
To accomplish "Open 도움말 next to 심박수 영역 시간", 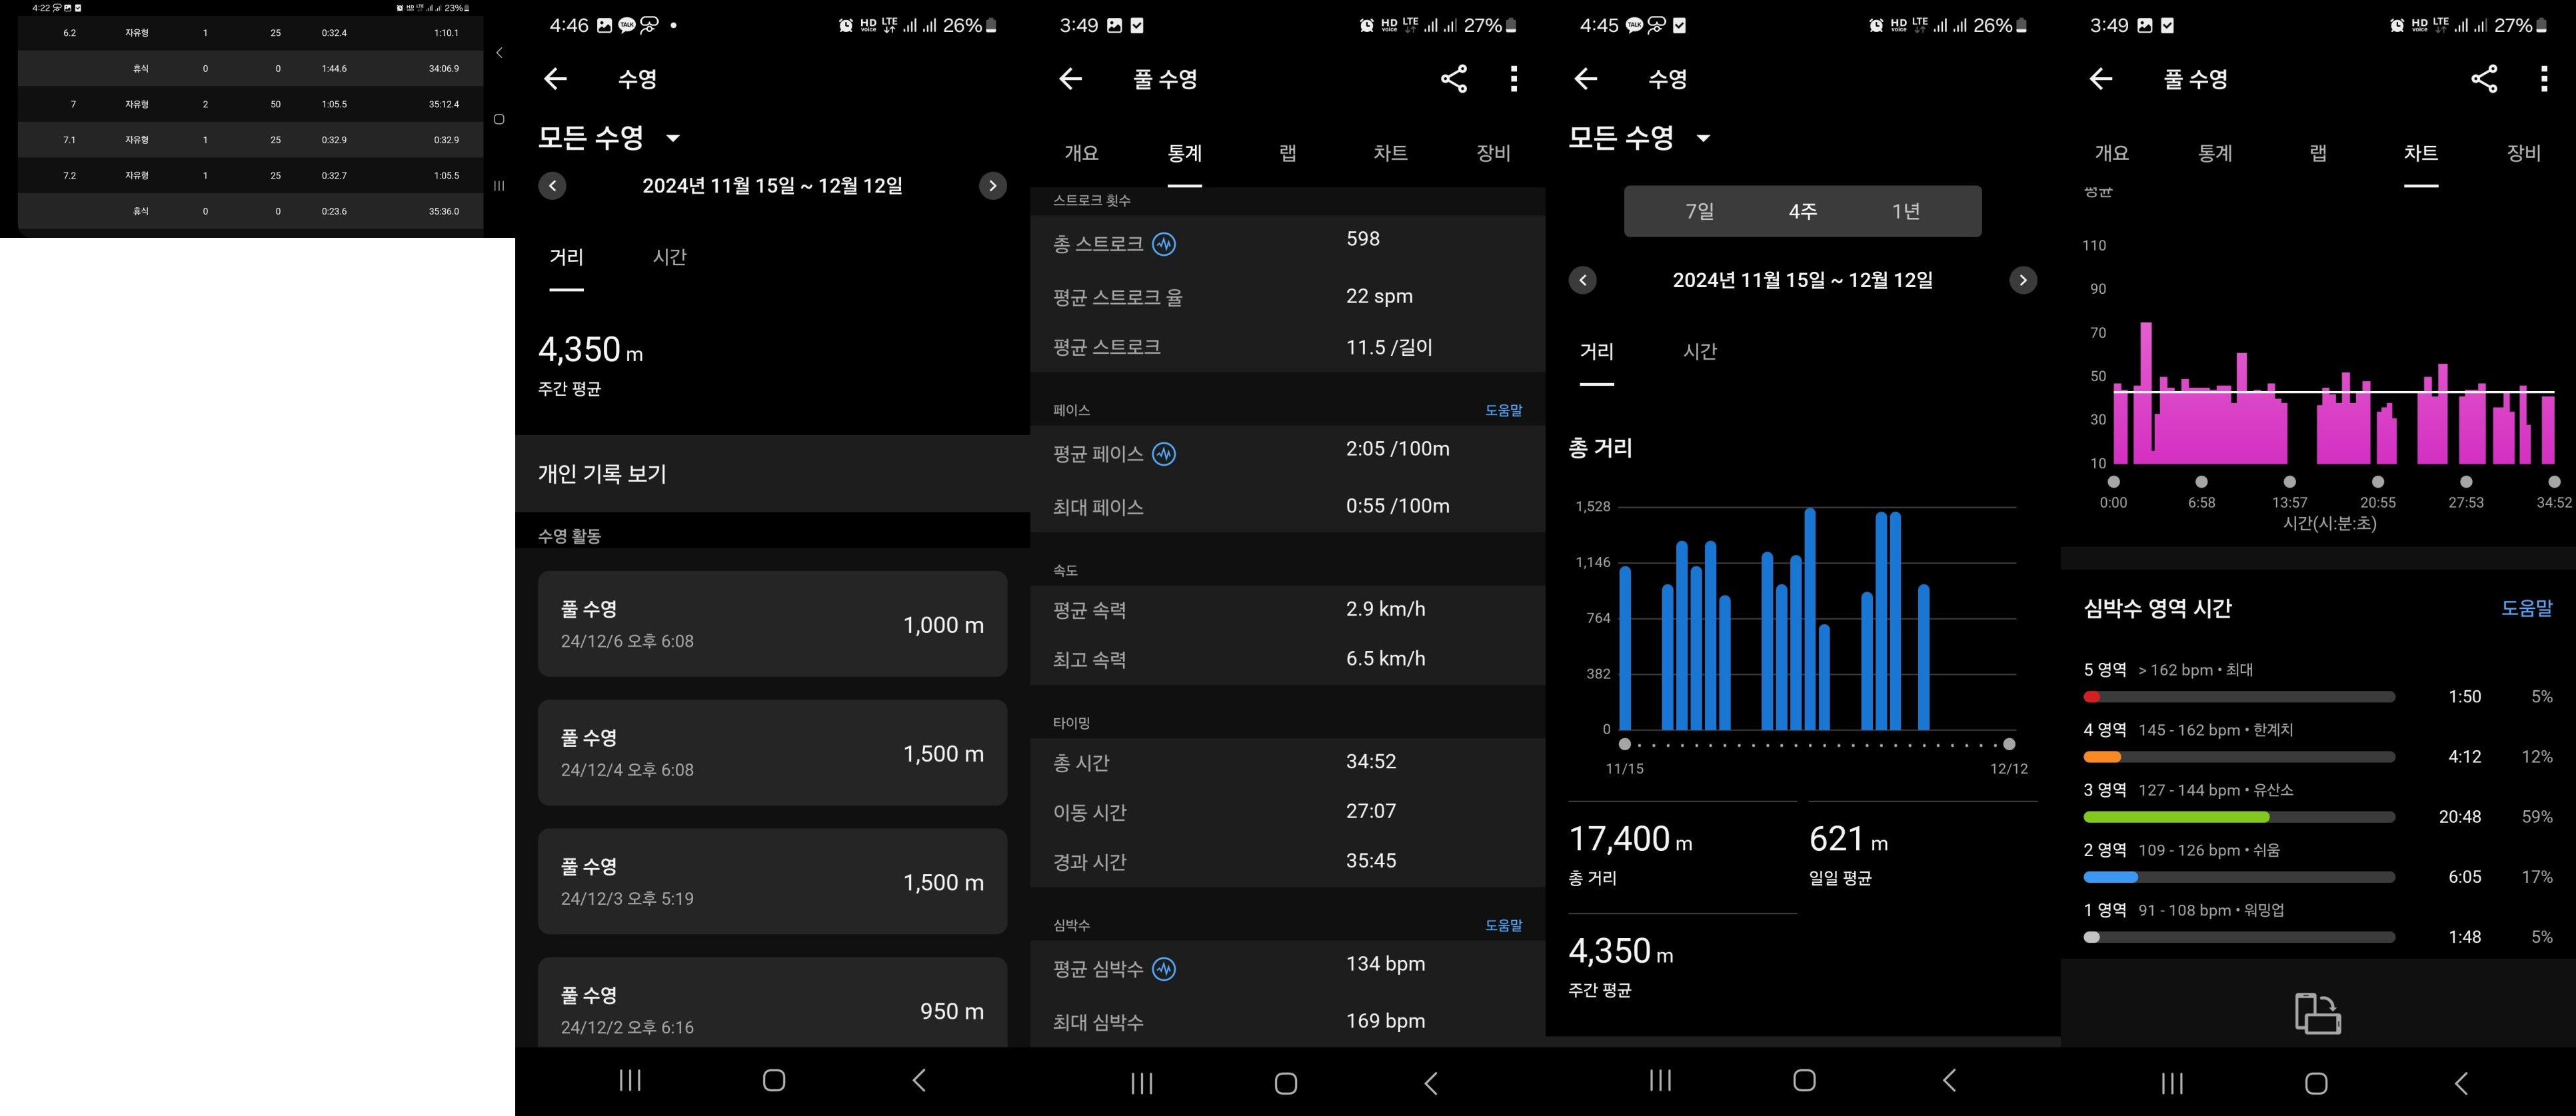I will [2527, 608].
